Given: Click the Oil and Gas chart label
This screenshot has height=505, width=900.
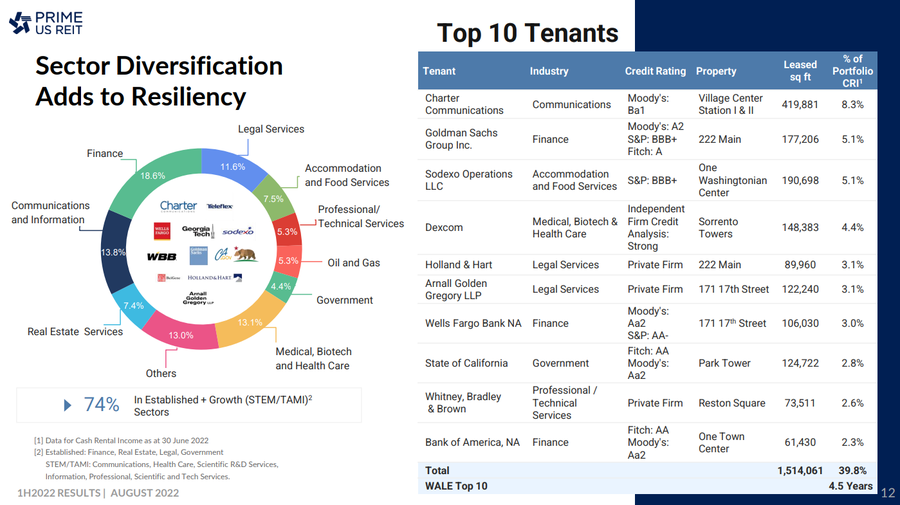Looking at the screenshot, I should 354,263.
